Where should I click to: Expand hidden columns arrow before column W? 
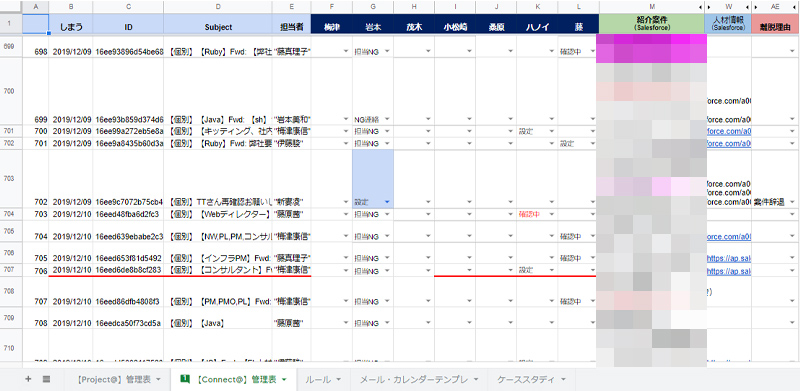point(708,7)
